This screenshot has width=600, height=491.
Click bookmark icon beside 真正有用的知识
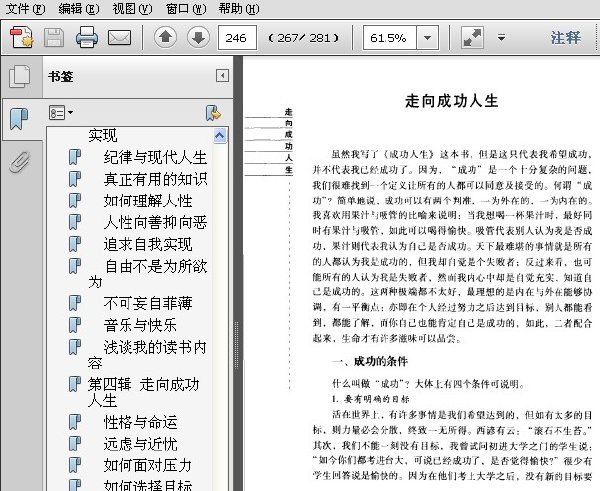point(75,179)
